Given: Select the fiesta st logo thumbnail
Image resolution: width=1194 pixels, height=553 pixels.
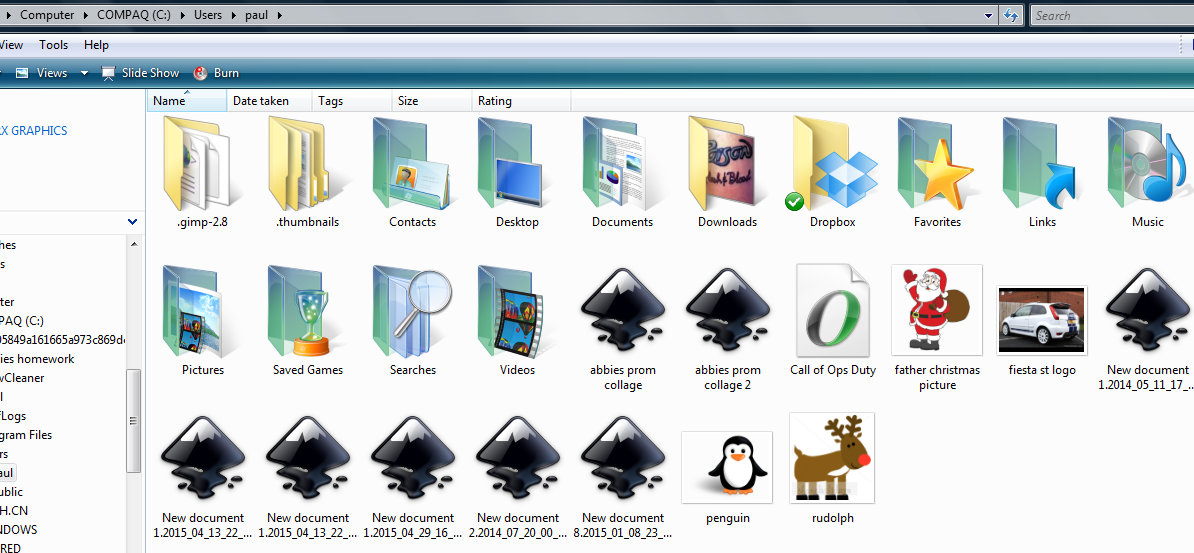Looking at the screenshot, I should 1042,320.
